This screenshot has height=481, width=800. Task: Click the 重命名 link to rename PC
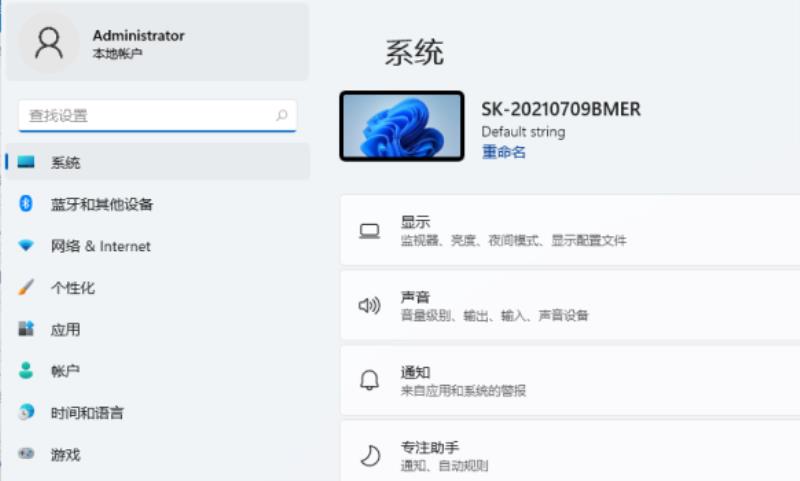tap(504, 151)
